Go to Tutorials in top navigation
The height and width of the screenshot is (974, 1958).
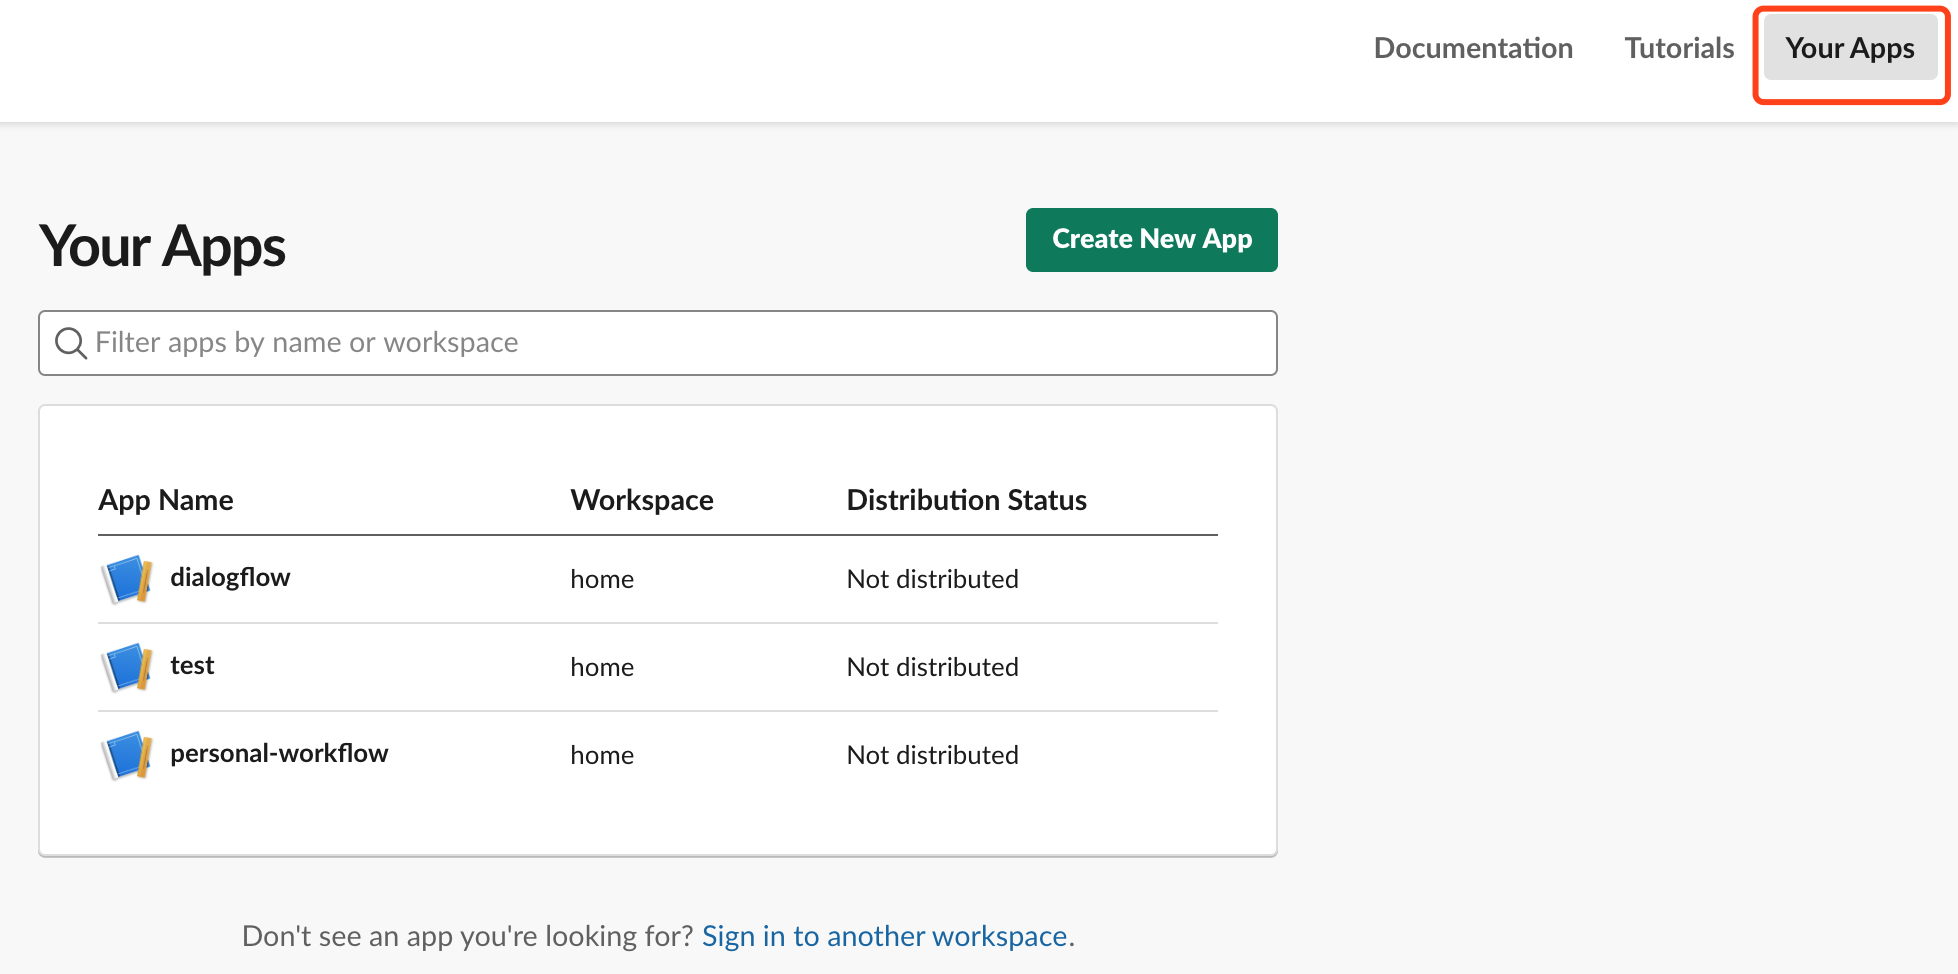point(1679,48)
